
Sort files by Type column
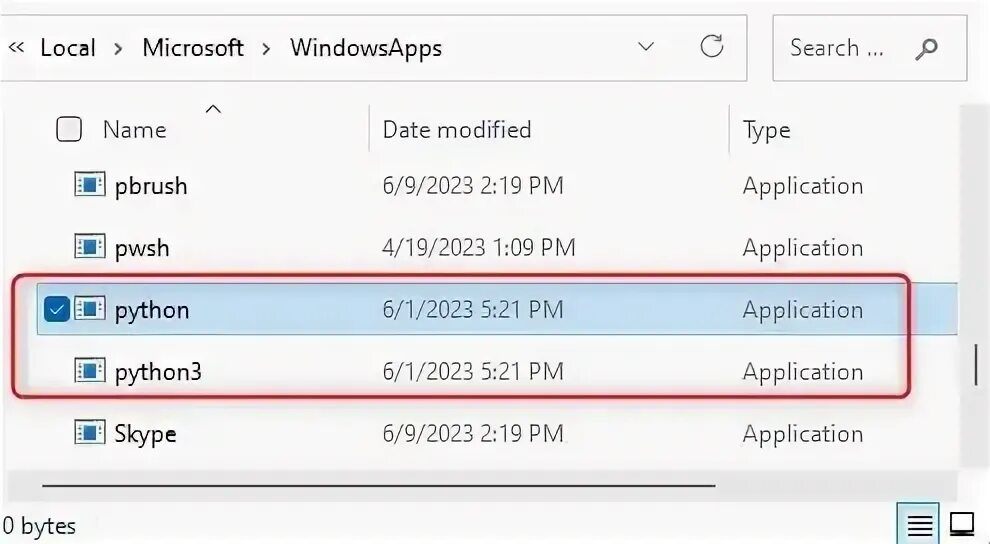(x=766, y=130)
